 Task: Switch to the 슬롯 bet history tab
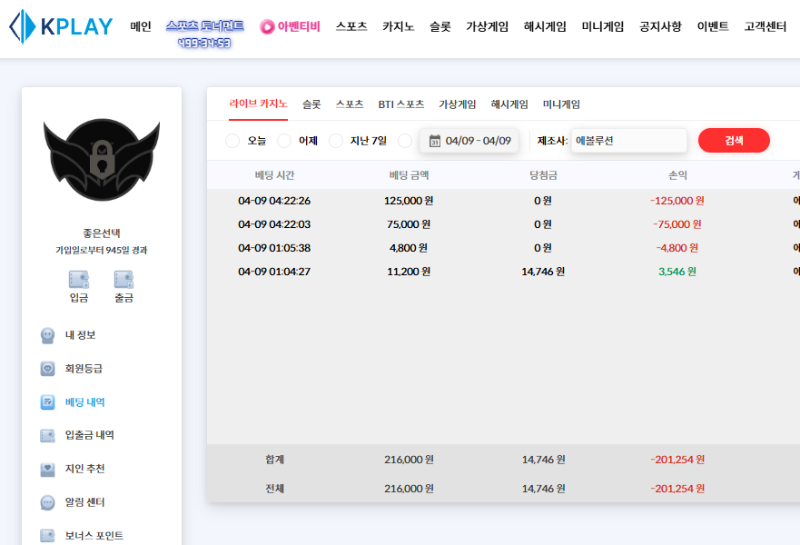coord(311,104)
